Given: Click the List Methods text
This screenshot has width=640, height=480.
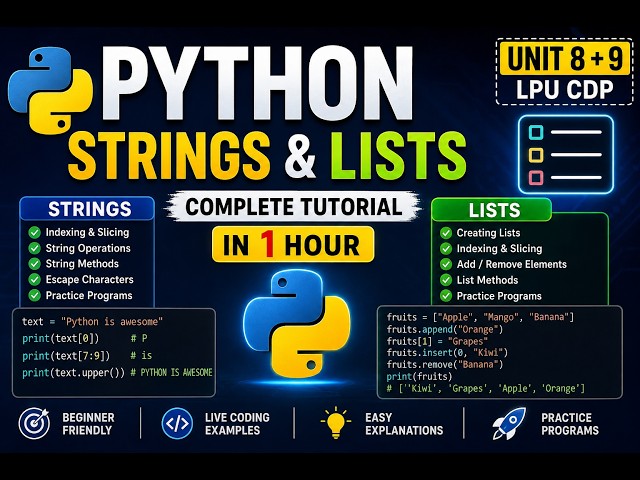Looking at the screenshot, I should tap(487, 280).
